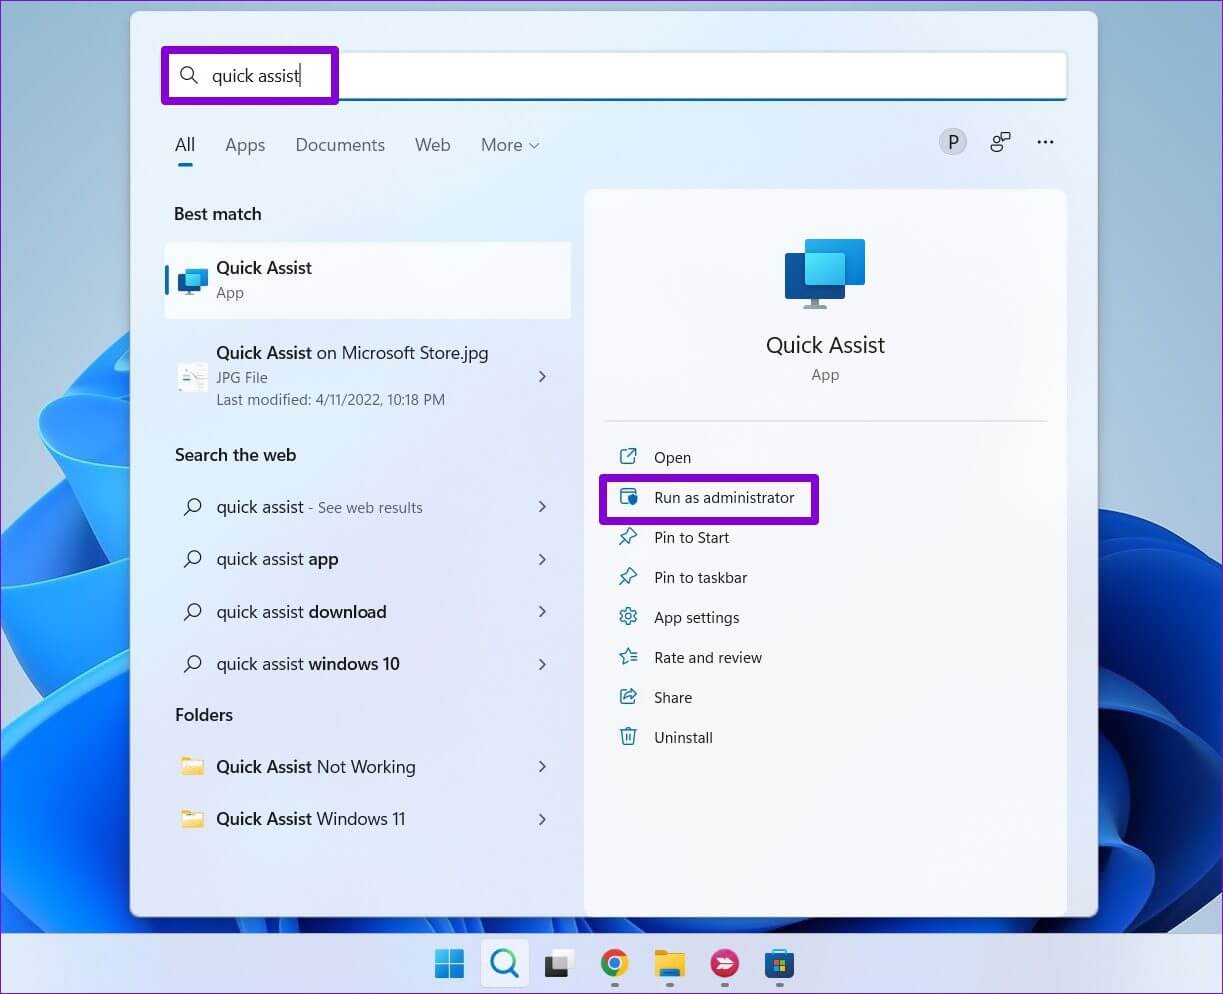Click the search feedback/connect icon
1223x994 pixels.
tap(1000, 142)
